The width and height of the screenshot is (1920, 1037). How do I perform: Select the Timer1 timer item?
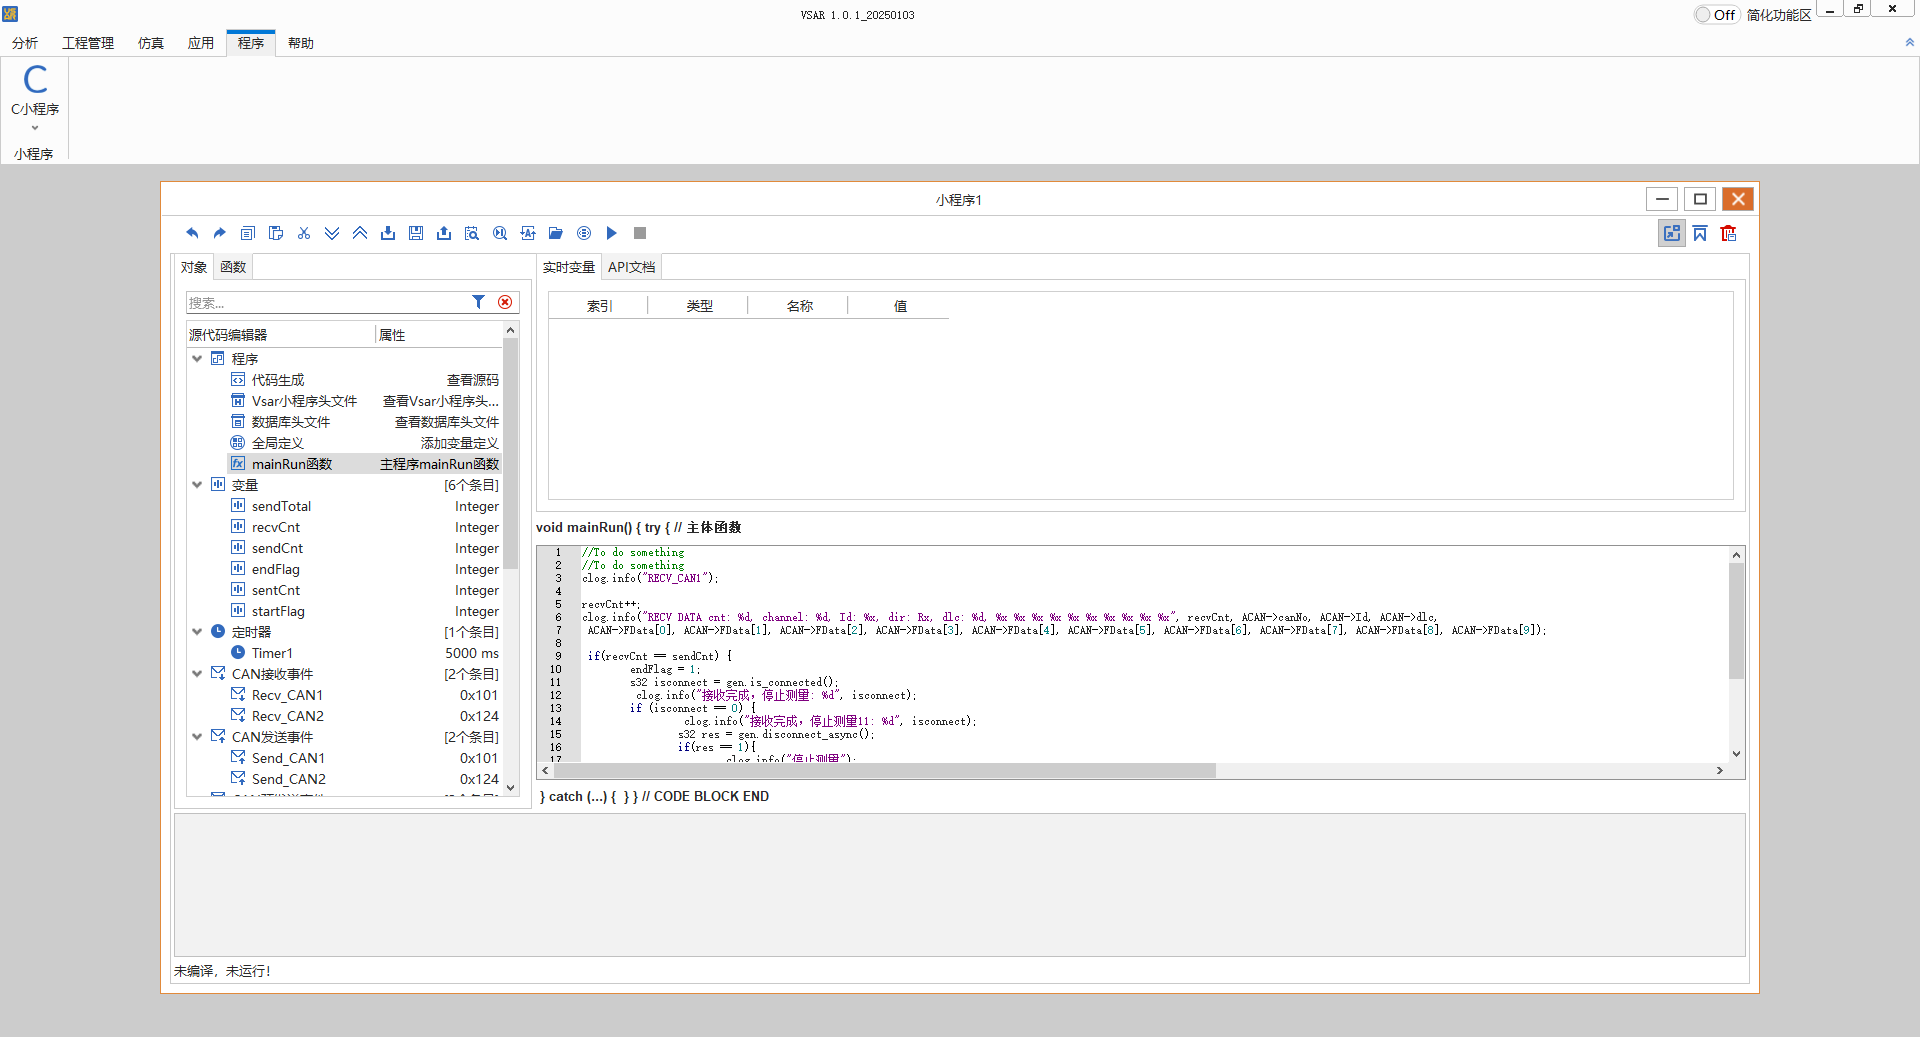point(272,653)
